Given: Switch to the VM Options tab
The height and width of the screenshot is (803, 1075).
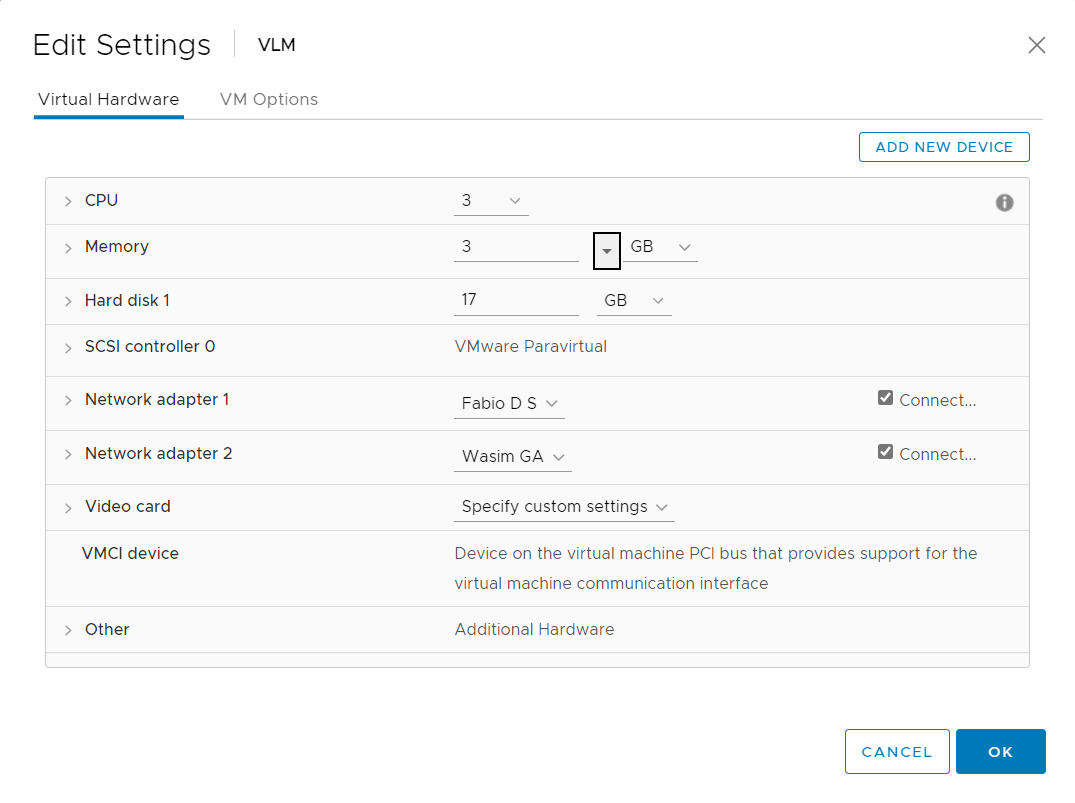Looking at the screenshot, I should [269, 99].
